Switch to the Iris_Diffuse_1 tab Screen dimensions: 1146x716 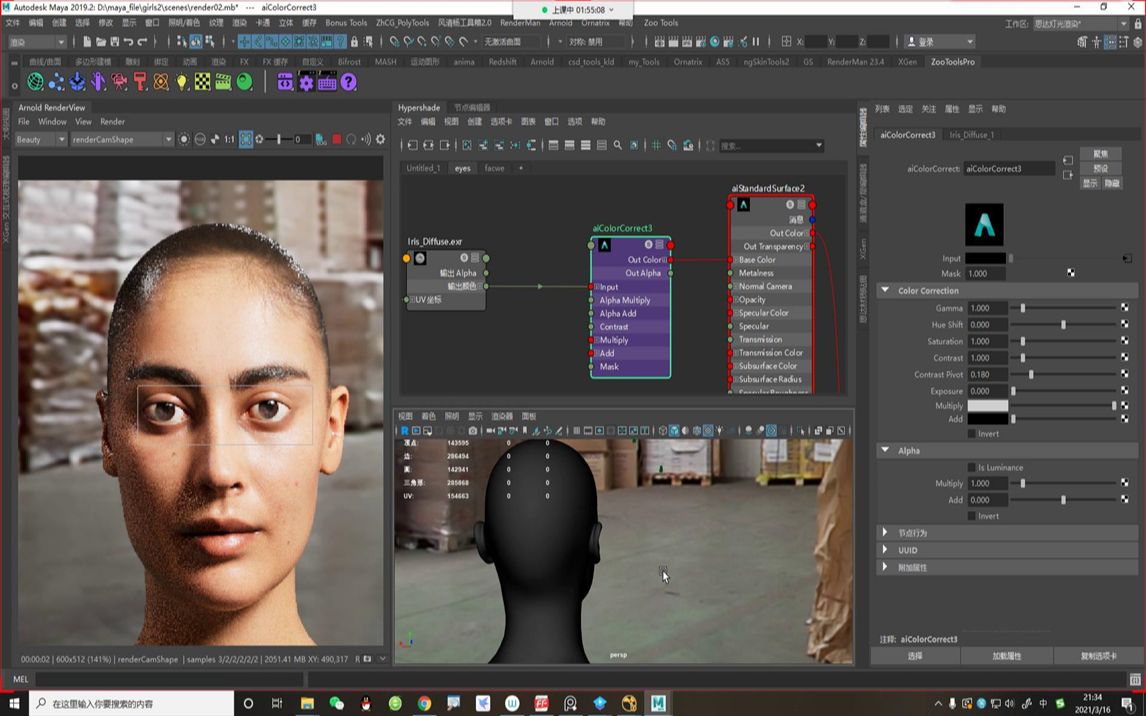pyautogui.click(x=971, y=135)
